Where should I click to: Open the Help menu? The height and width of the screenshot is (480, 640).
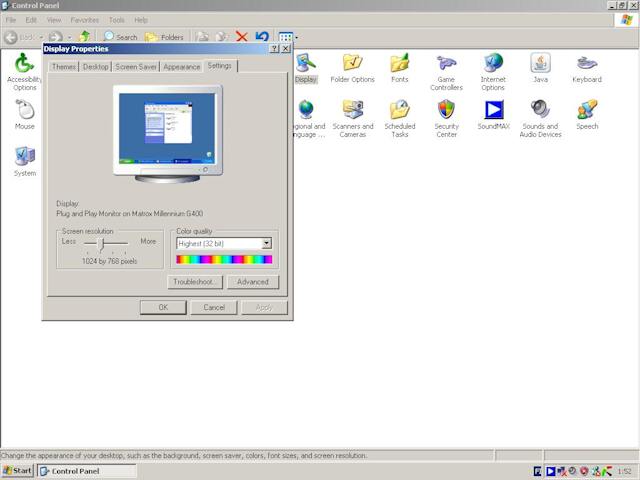tap(141, 20)
